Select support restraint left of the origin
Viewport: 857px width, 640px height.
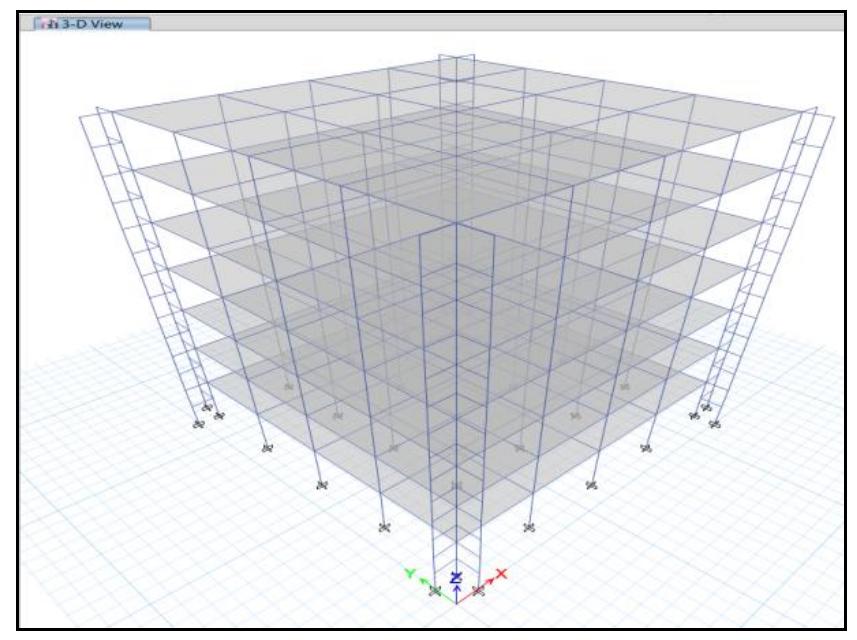(434, 591)
